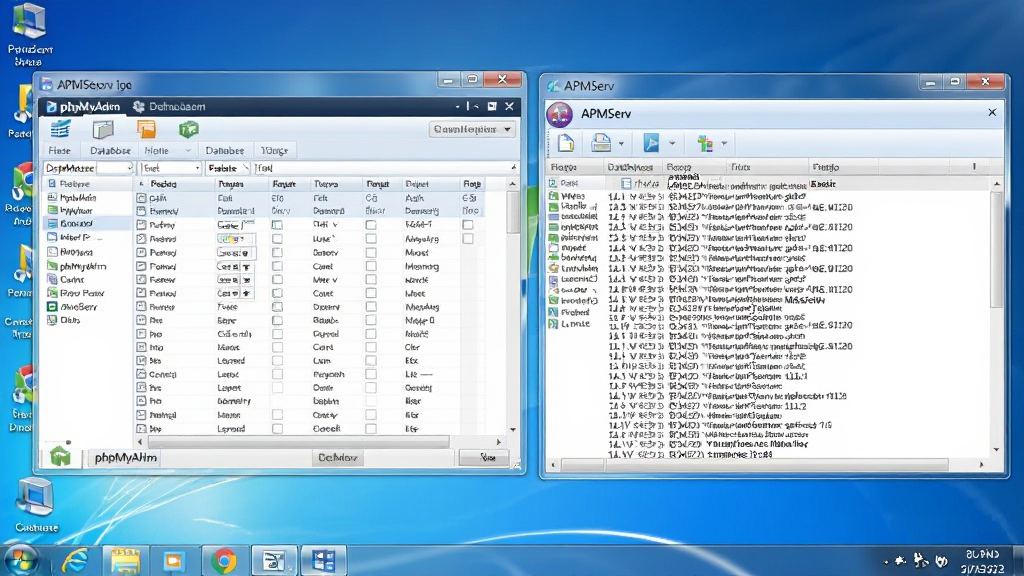Close the inner APMServ panel with its X
This screenshot has height=576, width=1024.
pyautogui.click(x=992, y=112)
